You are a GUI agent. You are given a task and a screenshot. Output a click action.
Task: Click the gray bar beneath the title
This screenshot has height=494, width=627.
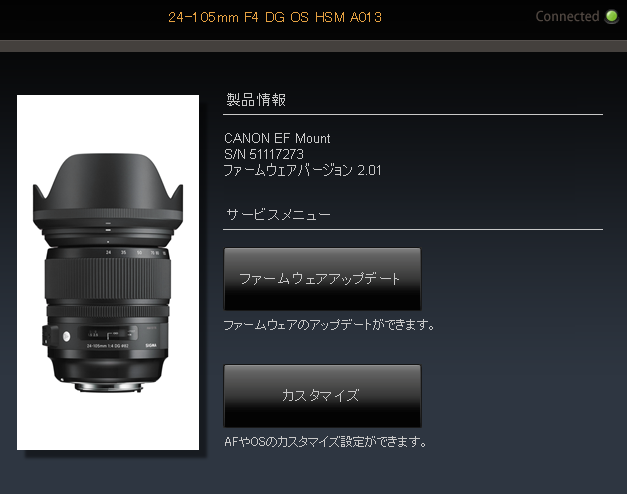pyautogui.click(x=314, y=46)
